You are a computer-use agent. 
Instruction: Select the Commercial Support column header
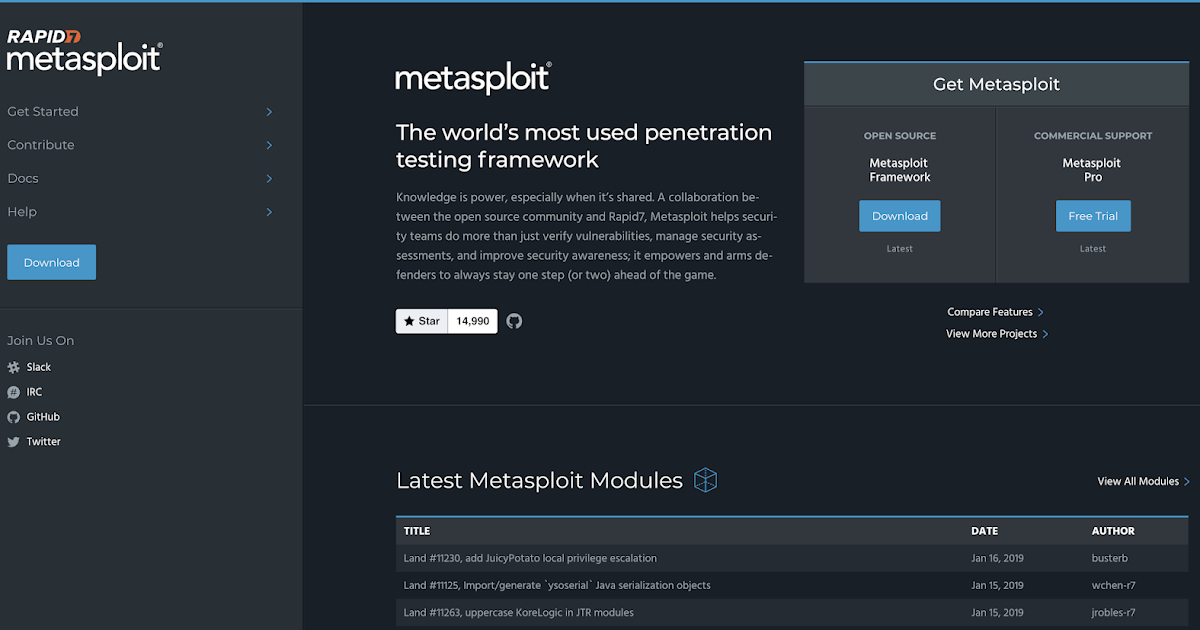(1092, 135)
